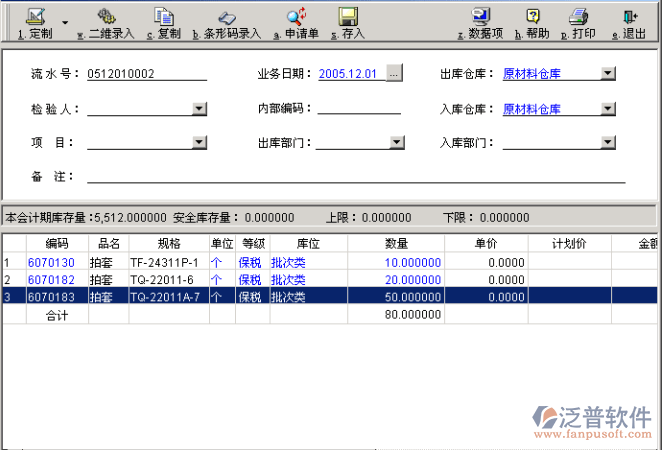The height and width of the screenshot is (450, 662).
Task: Save with the 存入 disk icon
Action: click(x=348, y=17)
